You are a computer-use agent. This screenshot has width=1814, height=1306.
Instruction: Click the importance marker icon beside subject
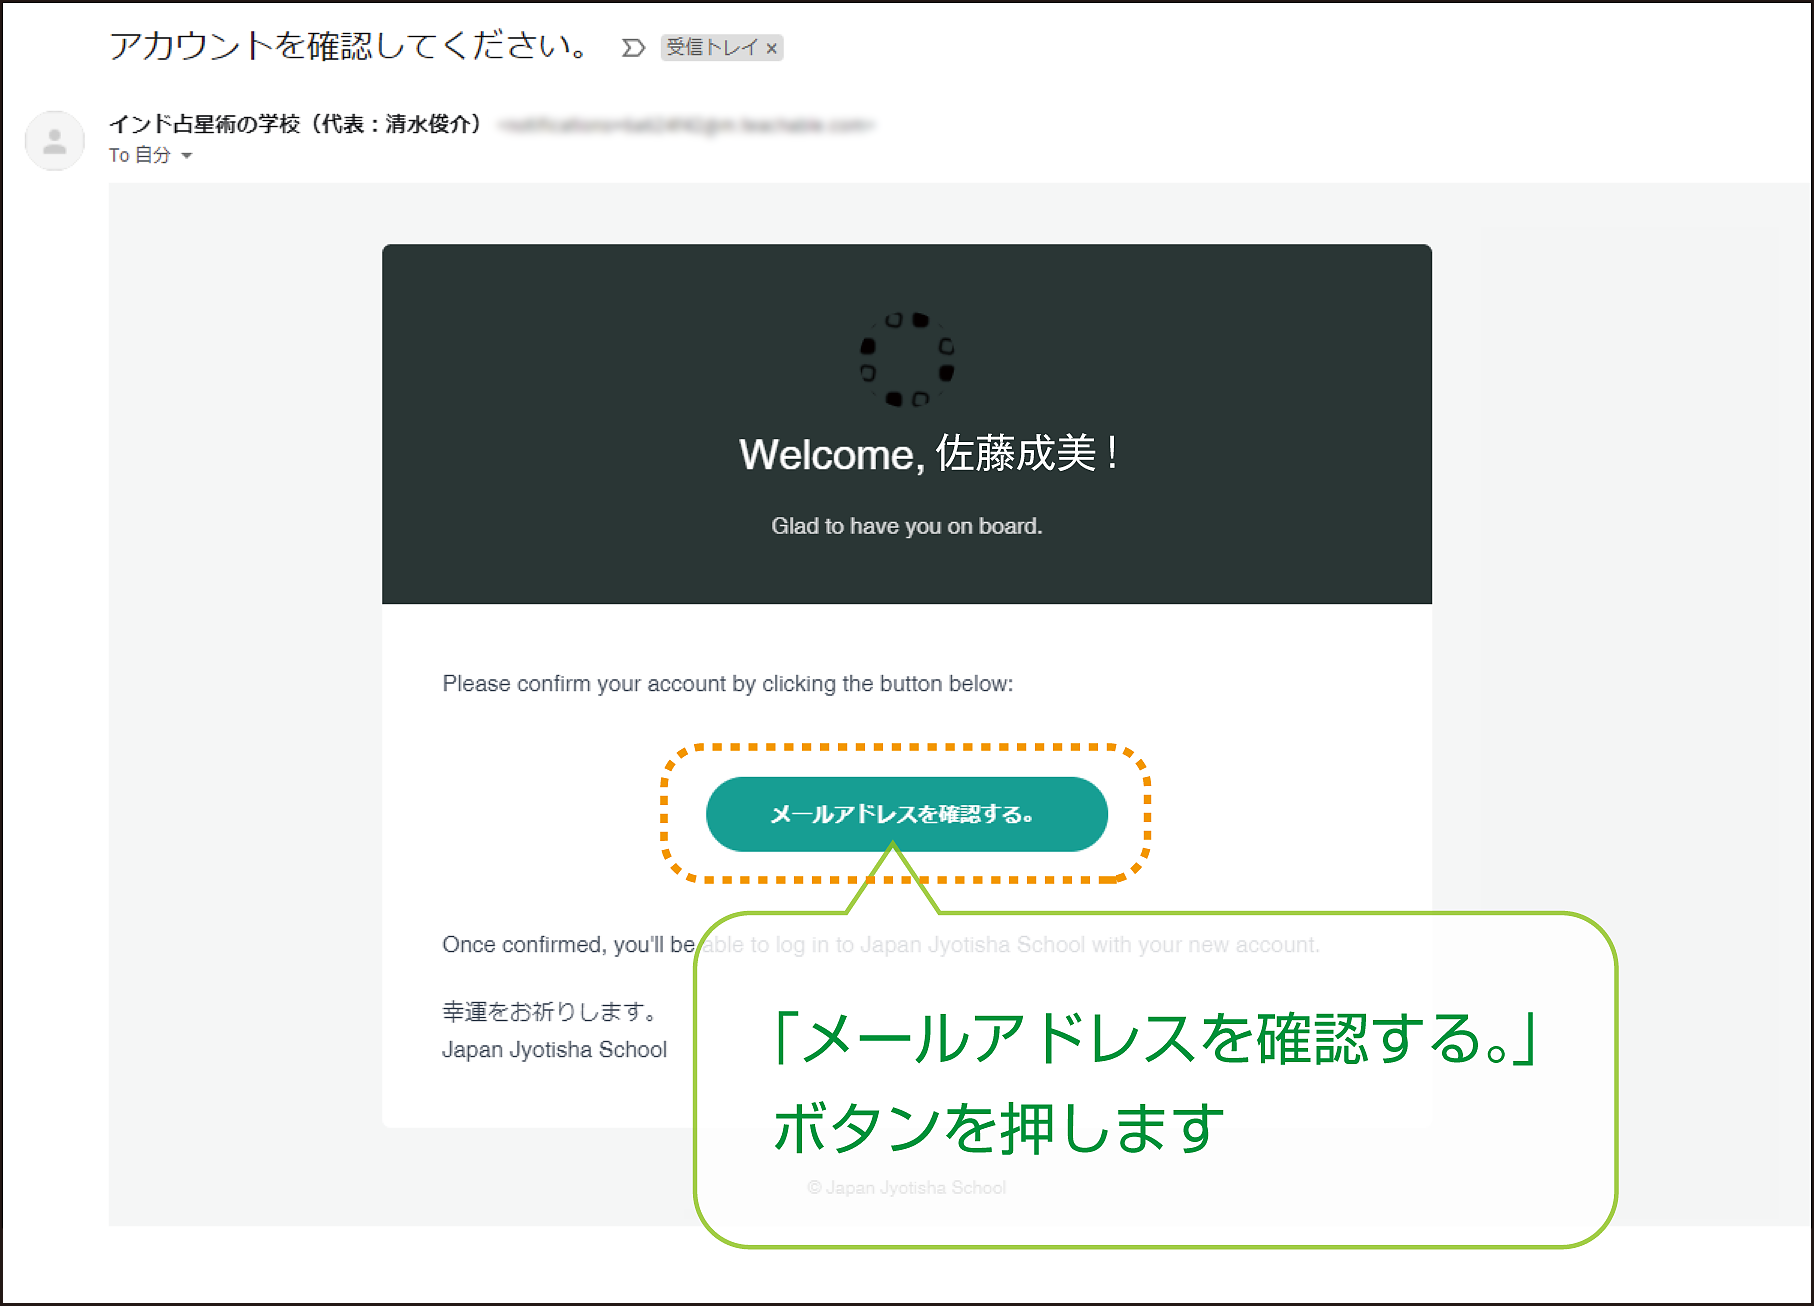pyautogui.click(x=633, y=48)
